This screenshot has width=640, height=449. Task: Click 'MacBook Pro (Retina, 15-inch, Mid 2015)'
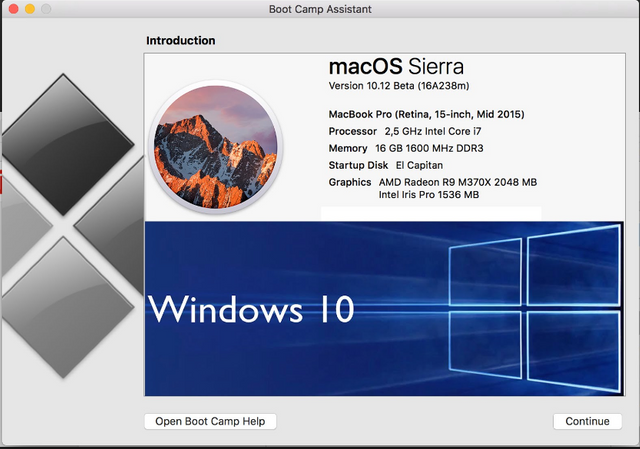click(427, 114)
